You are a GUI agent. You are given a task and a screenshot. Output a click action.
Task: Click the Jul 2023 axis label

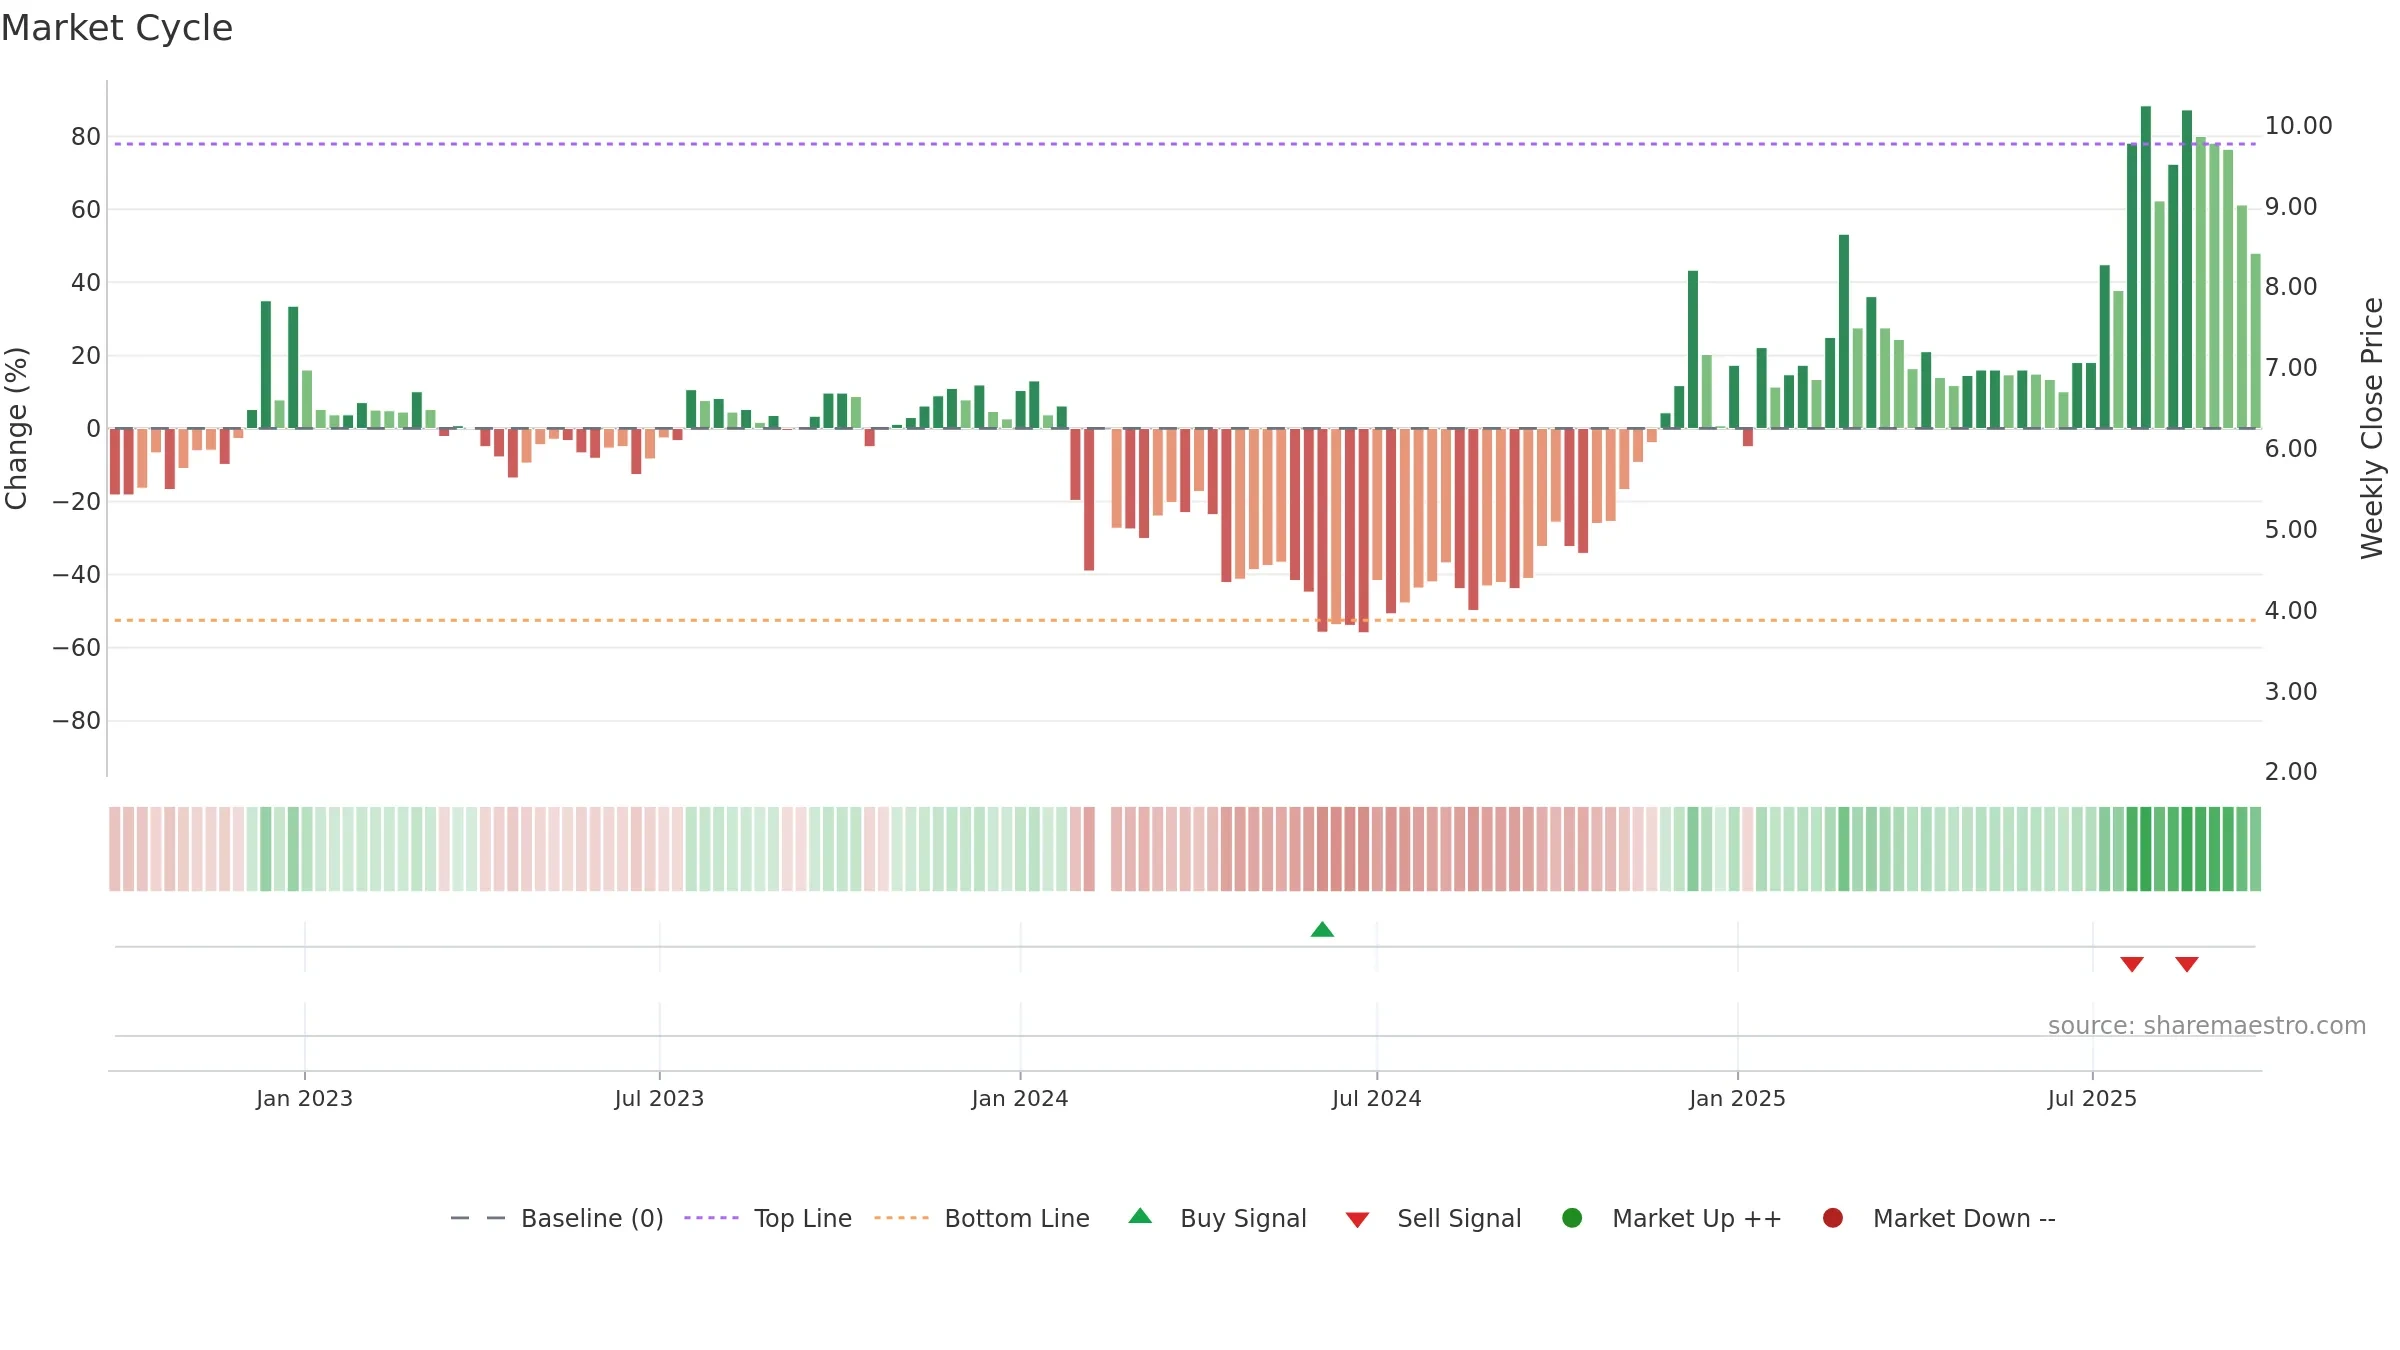659,1099
